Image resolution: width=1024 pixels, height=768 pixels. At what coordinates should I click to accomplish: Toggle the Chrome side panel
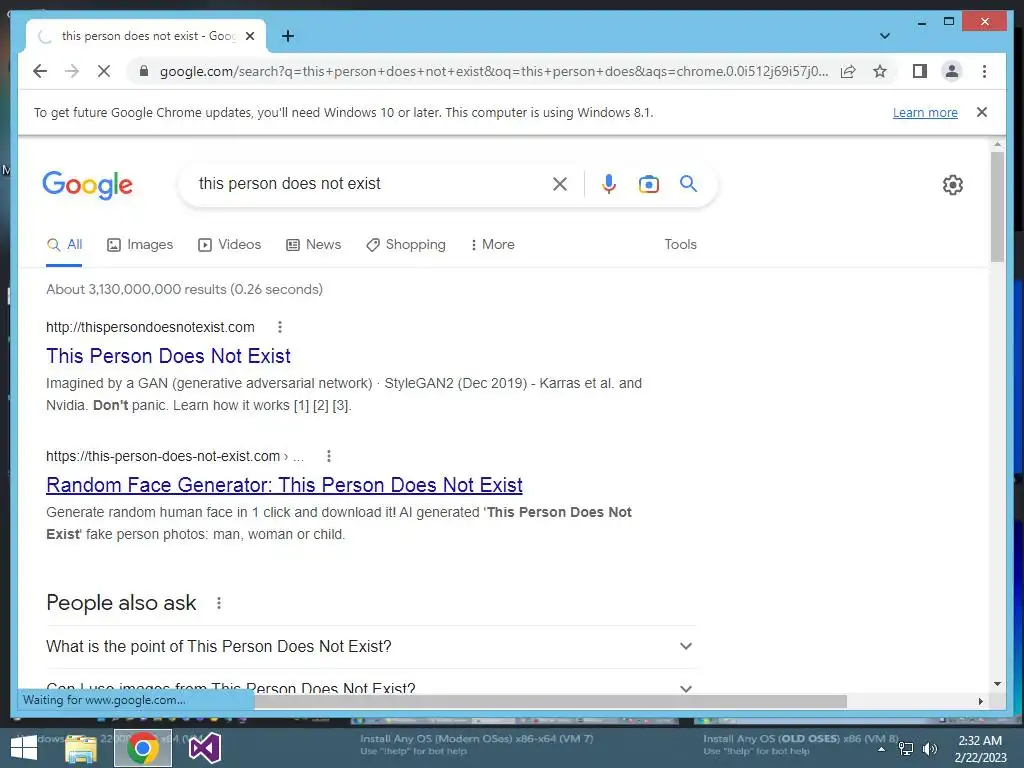pos(920,71)
